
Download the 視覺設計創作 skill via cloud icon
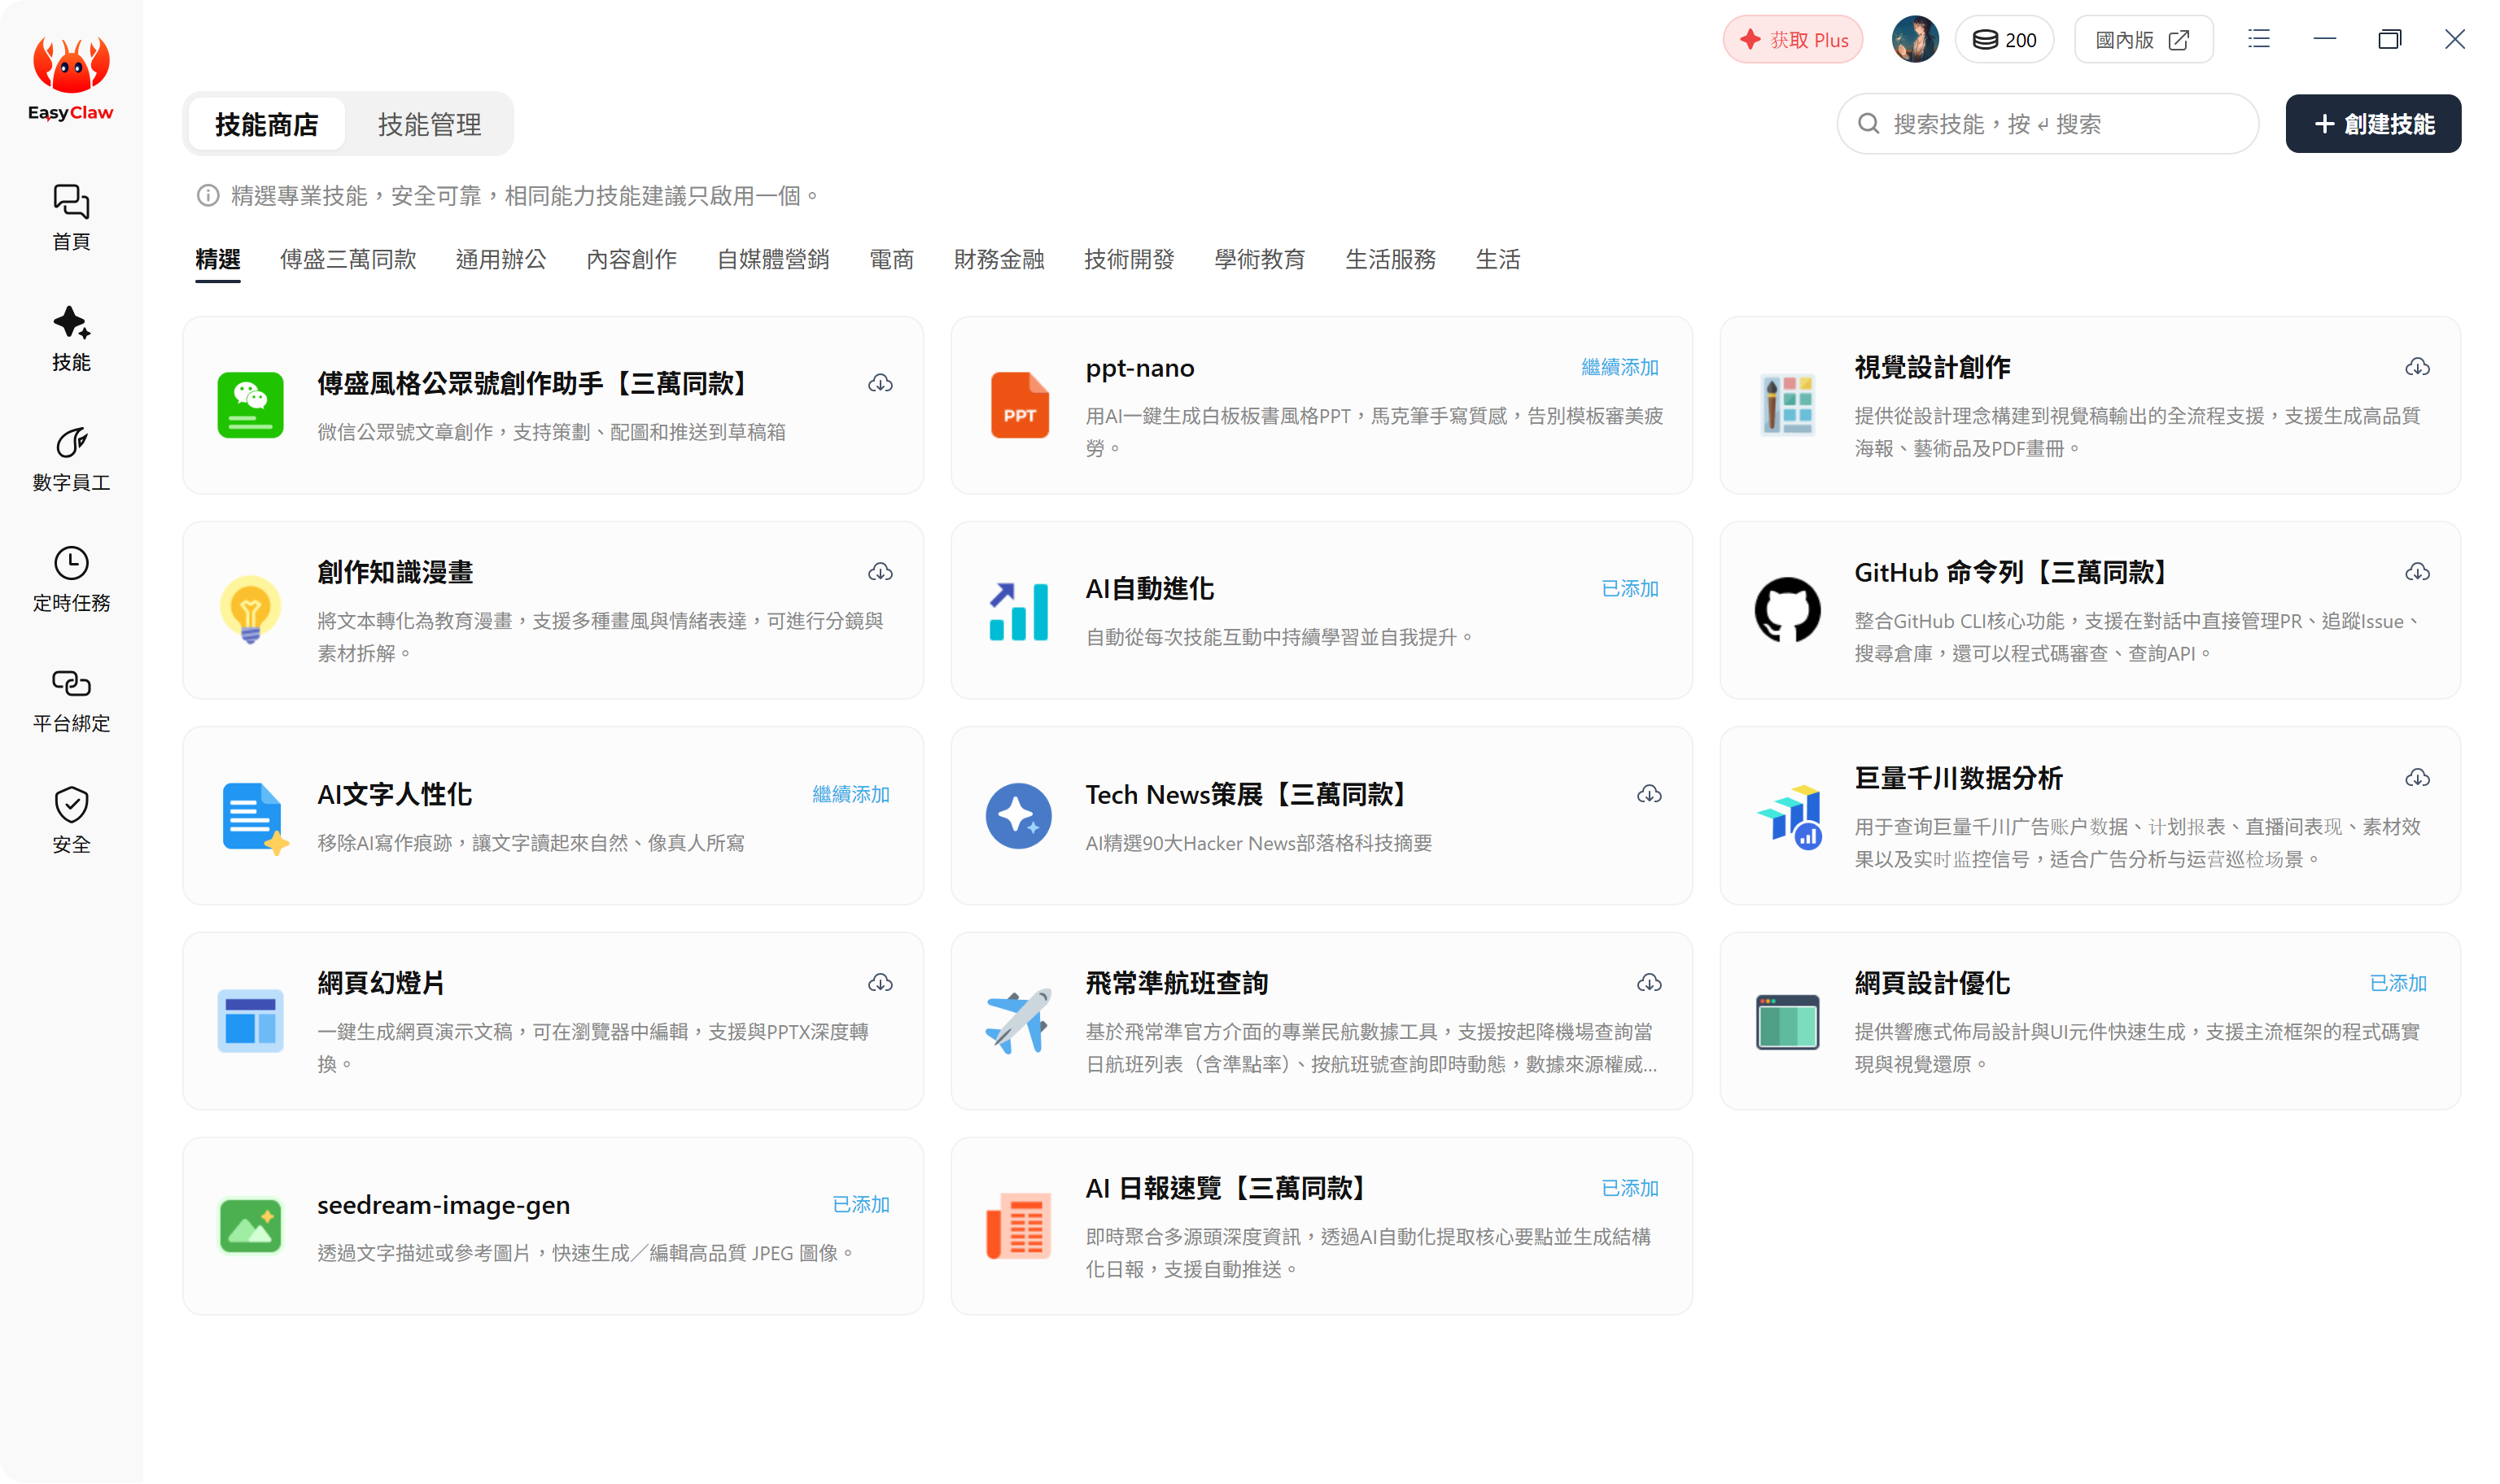(x=2417, y=367)
